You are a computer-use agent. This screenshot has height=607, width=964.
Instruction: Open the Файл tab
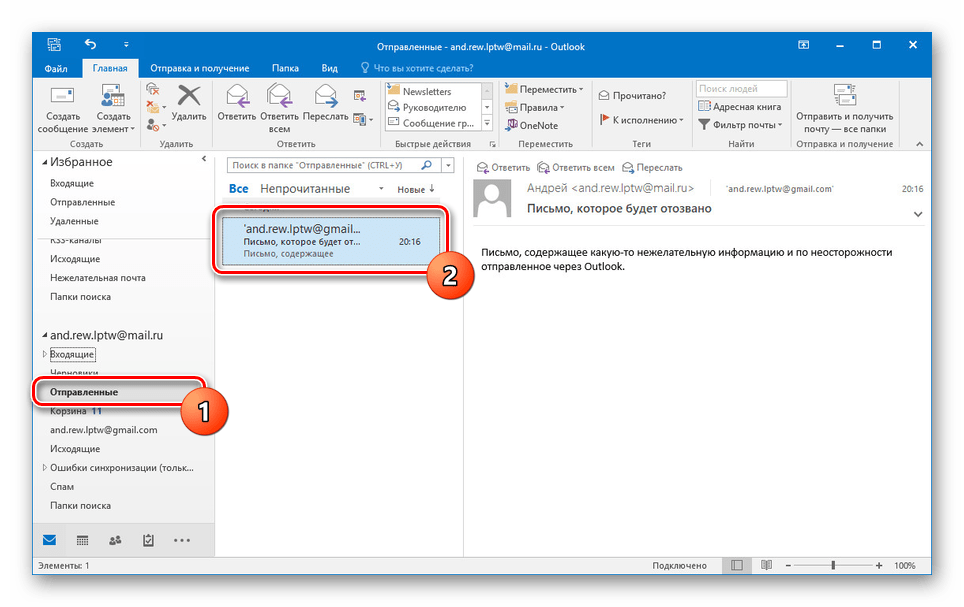56,68
